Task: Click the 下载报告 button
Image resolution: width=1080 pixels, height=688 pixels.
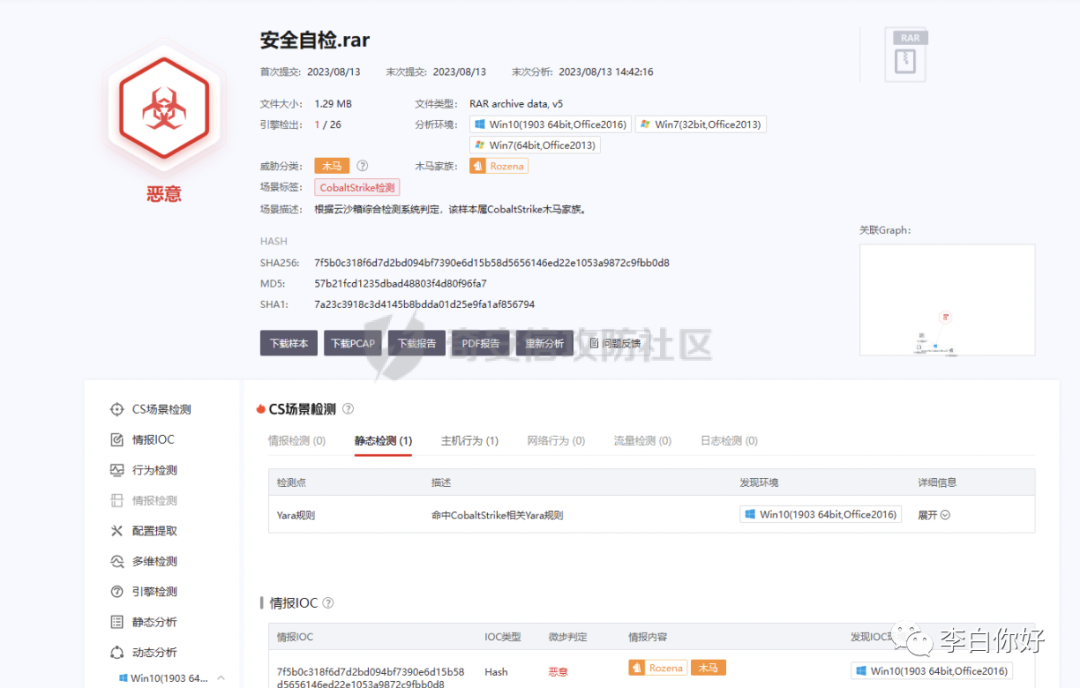Action: click(417, 343)
